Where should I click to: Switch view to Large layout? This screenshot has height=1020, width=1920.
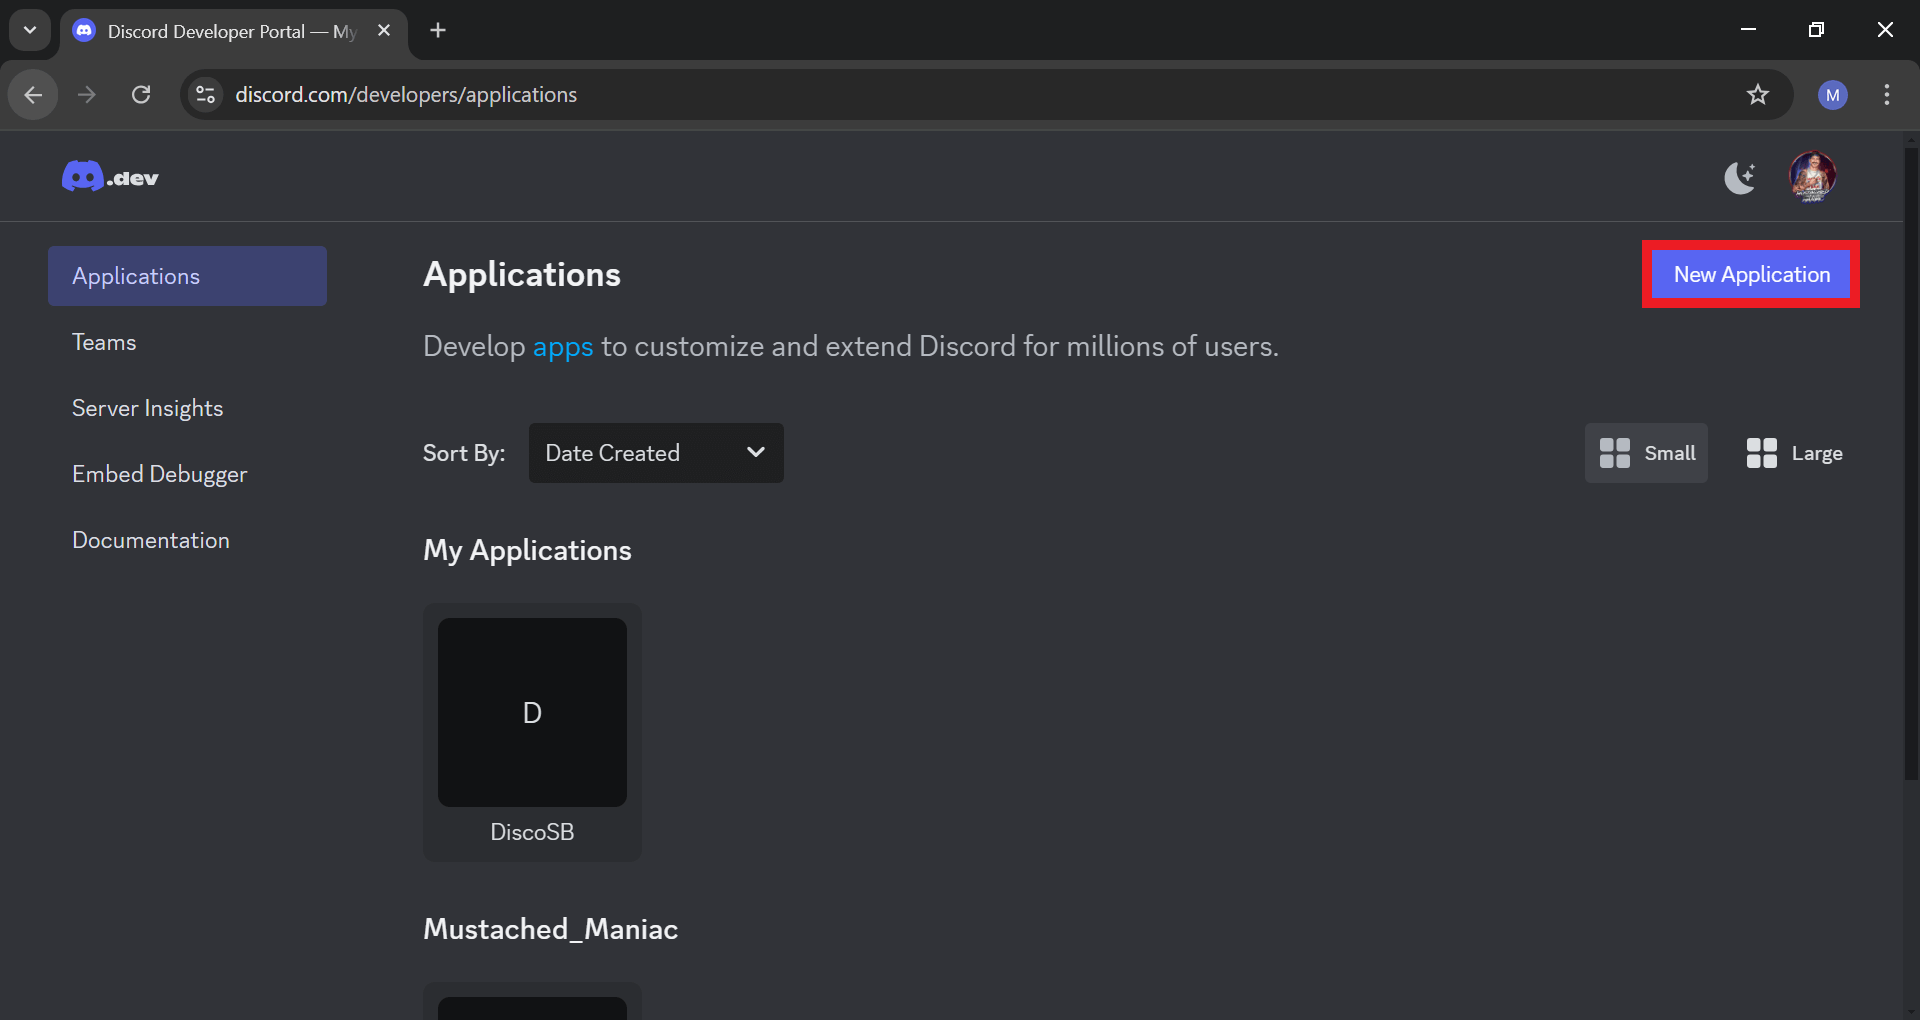[x=1794, y=452]
